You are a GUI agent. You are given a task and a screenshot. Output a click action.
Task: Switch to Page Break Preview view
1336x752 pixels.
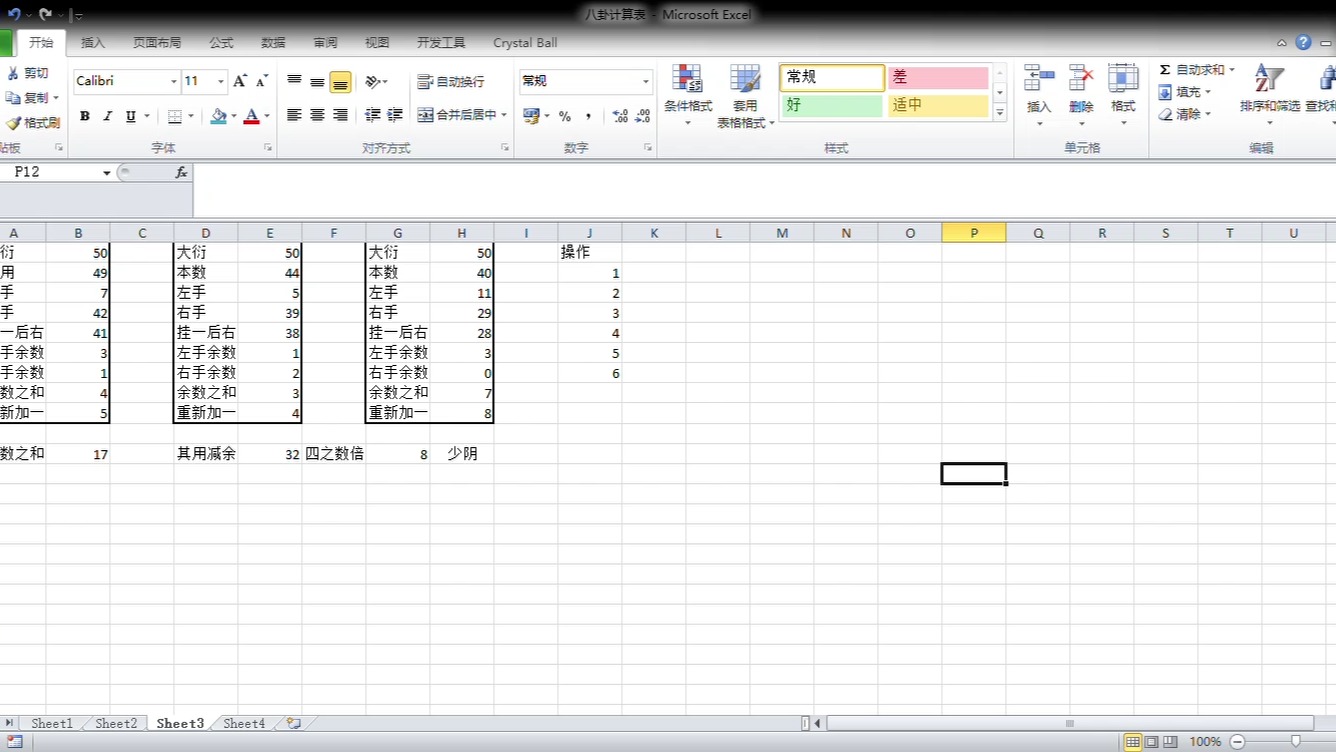coord(1168,742)
